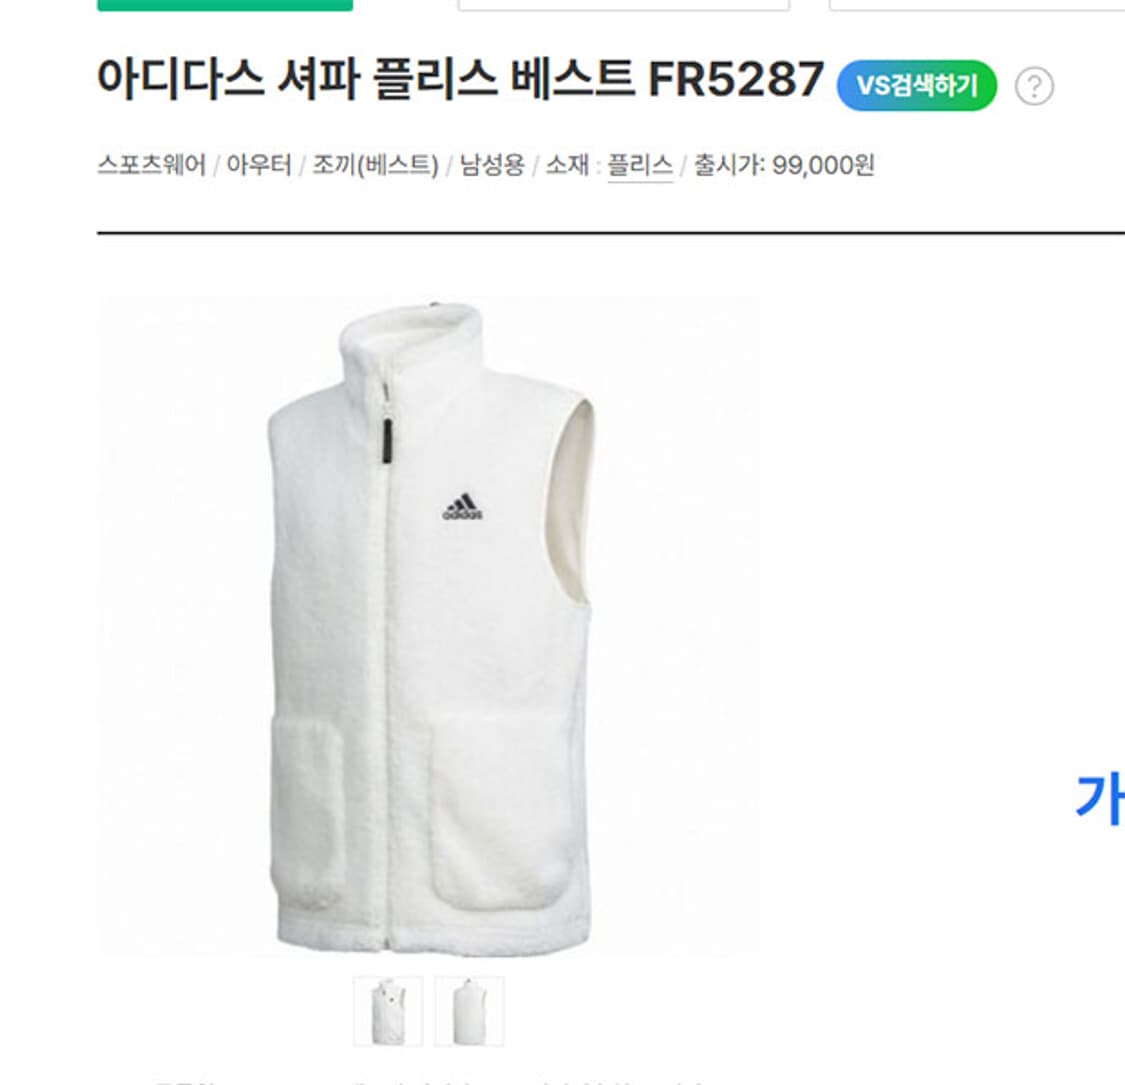Click the product title 아디다스 셔파 플리스 베스트
Image resolution: width=1125 pixels, height=1085 pixels.
tap(365, 78)
